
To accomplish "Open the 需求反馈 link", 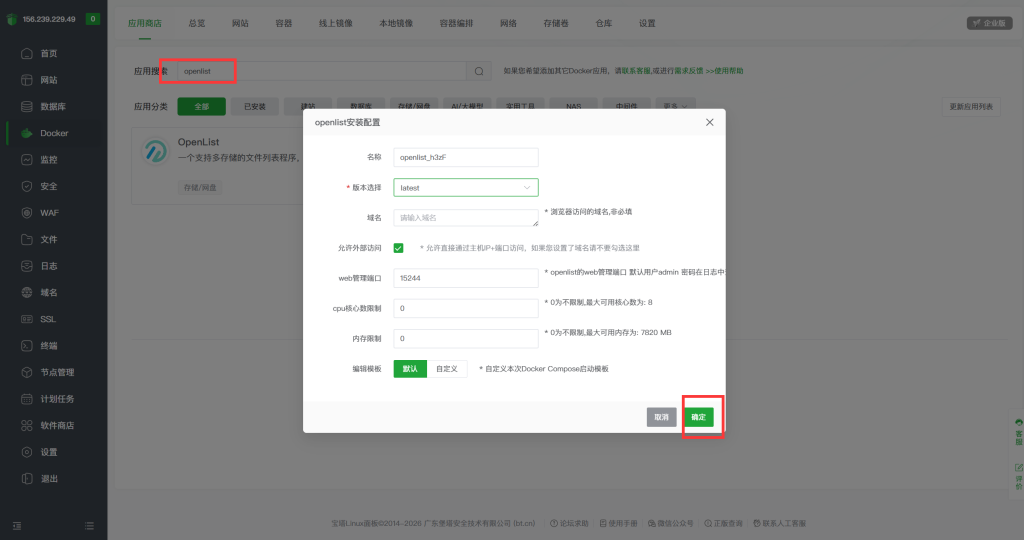I will tap(689, 71).
